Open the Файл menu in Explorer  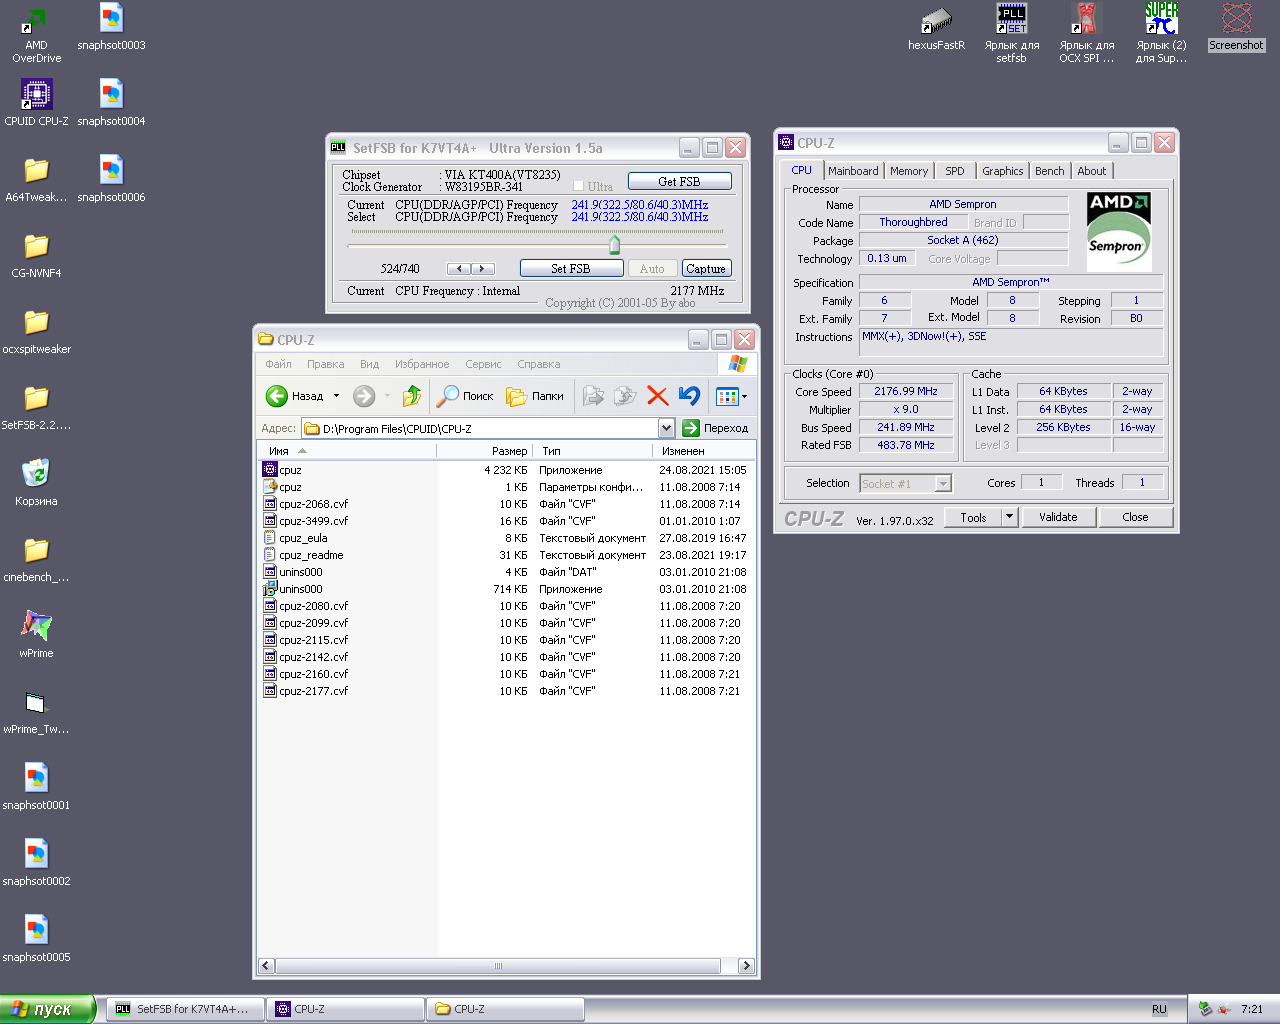coord(278,364)
